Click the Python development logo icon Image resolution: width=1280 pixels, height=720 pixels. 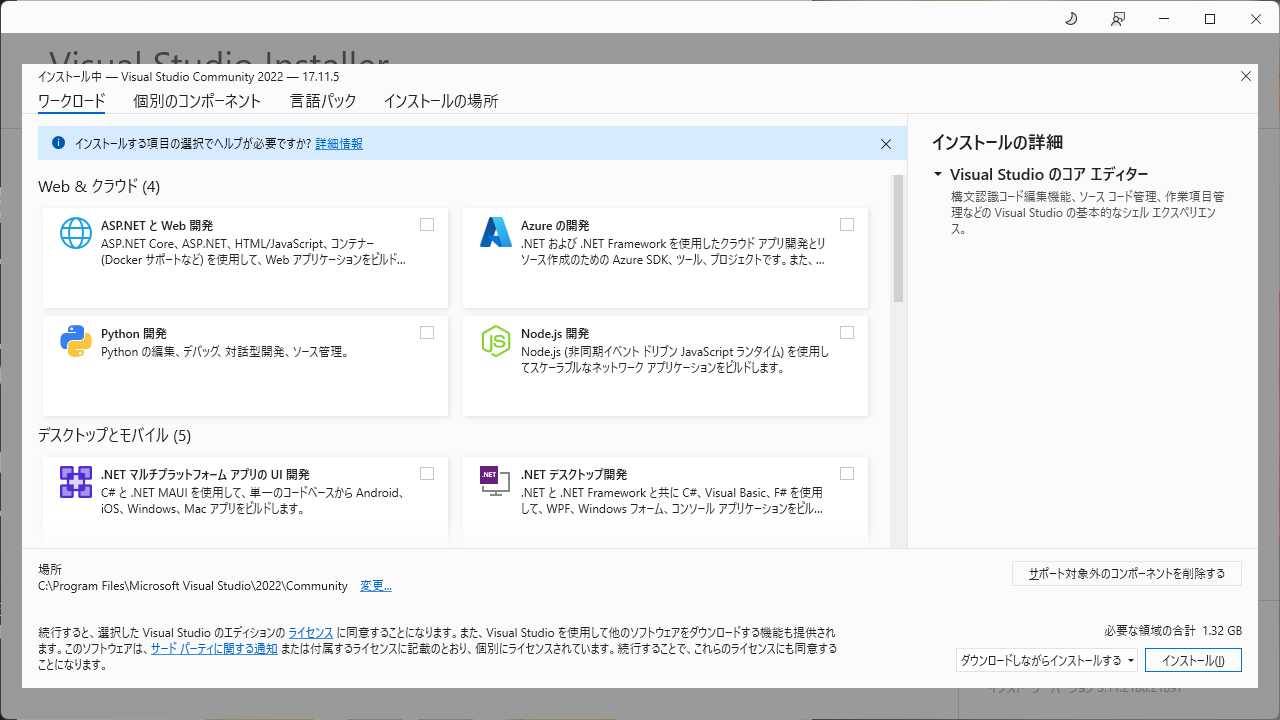coord(76,341)
